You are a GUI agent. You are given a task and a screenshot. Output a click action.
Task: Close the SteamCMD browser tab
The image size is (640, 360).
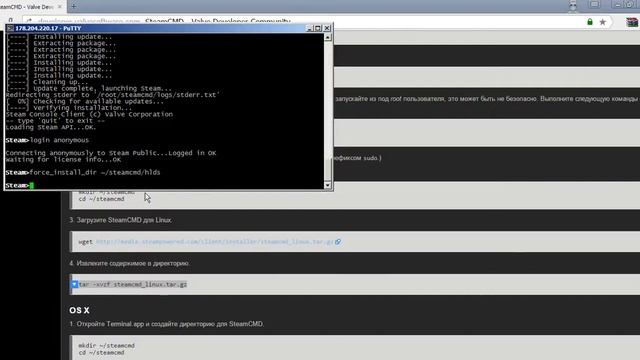click(x=60, y=7)
